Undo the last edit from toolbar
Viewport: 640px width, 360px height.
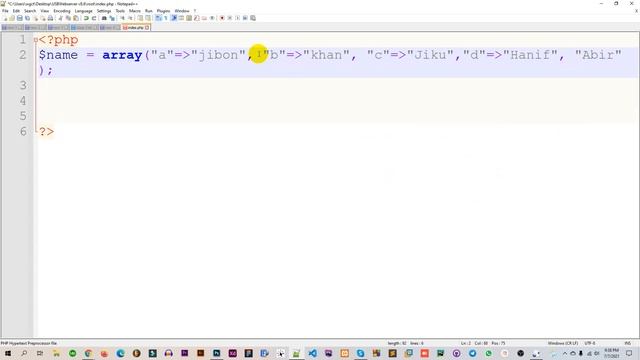[x=86, y=18]
